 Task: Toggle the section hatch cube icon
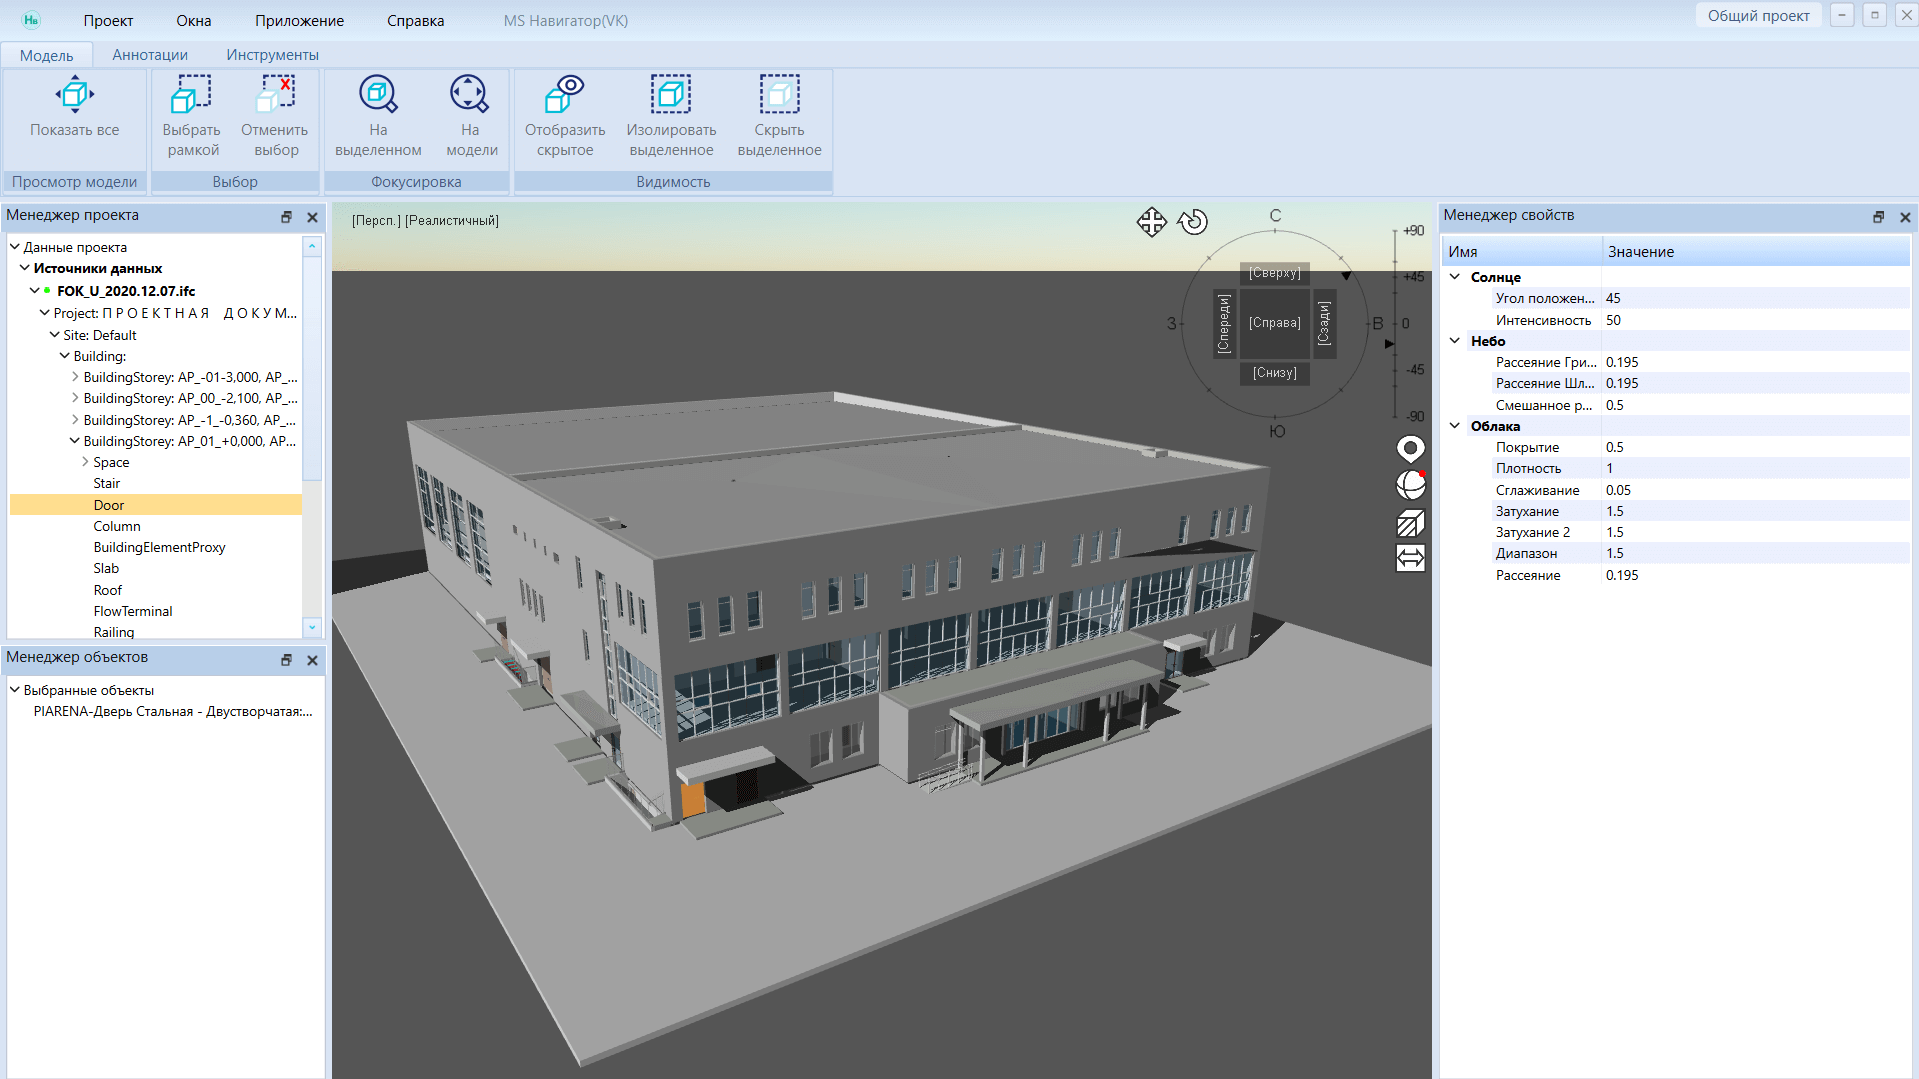pyautogui.click(x=1410, y=522)
